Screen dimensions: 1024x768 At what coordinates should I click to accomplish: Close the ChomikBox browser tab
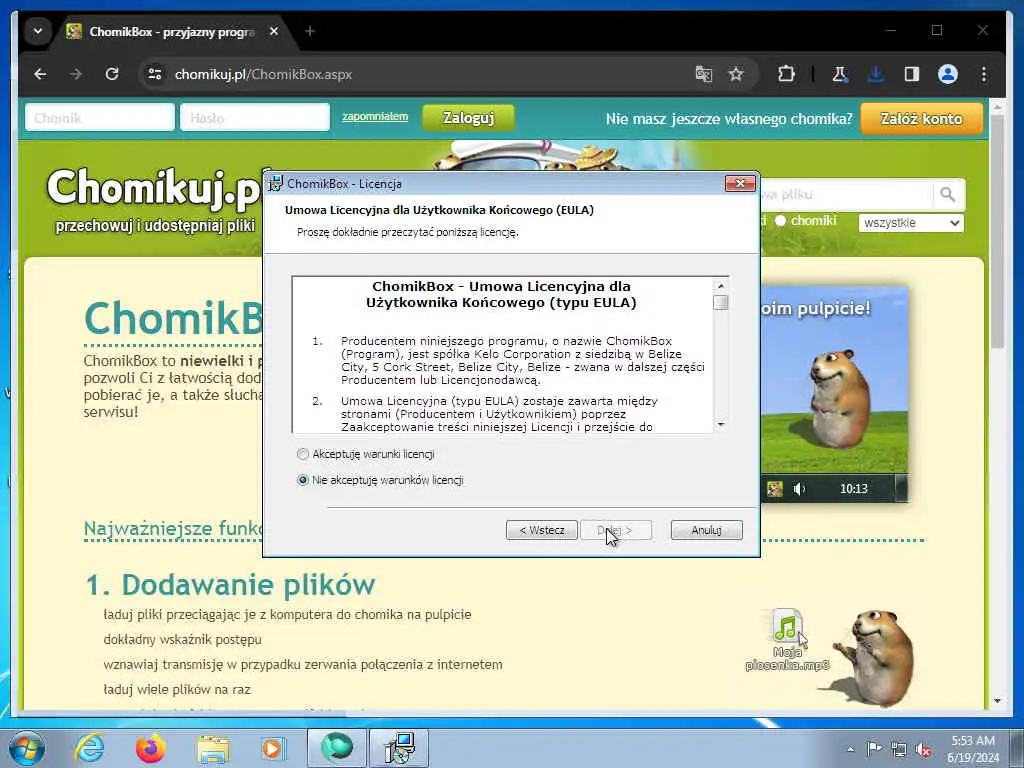tap(274, 31)
